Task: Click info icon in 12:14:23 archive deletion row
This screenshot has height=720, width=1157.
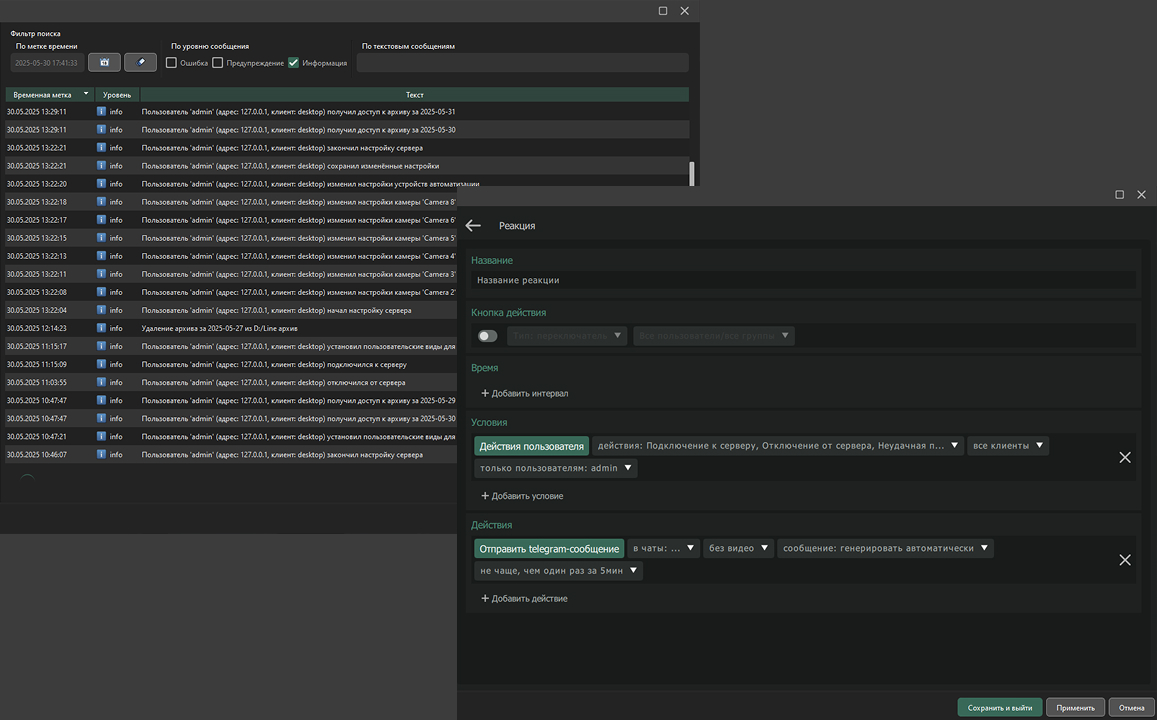Action: tap(102, 328)
